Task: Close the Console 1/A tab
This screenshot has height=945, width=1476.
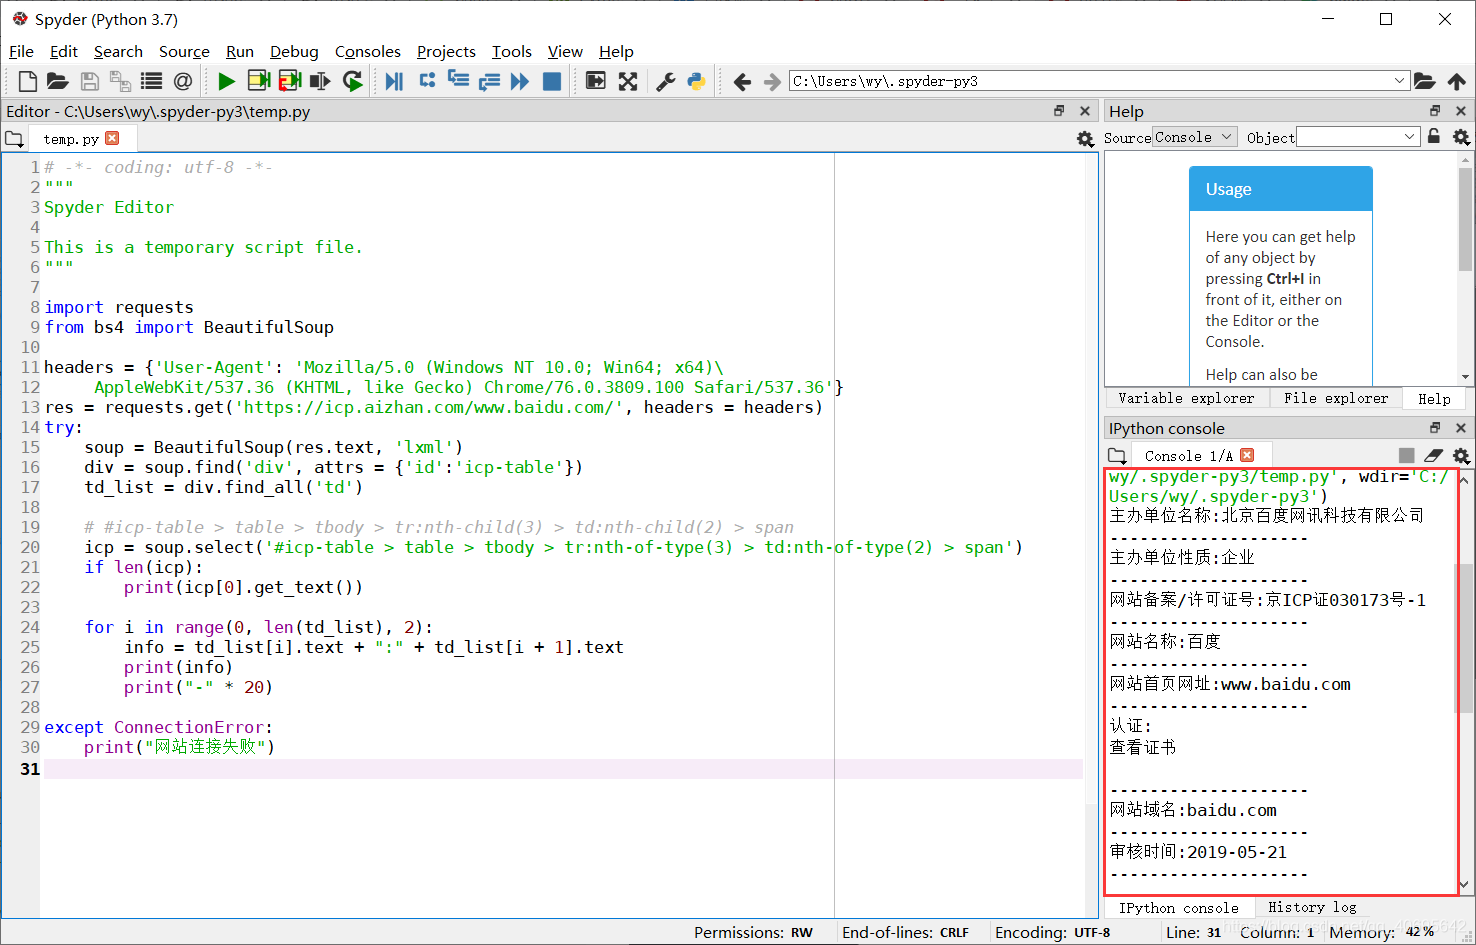Action: click(1247, 455)
